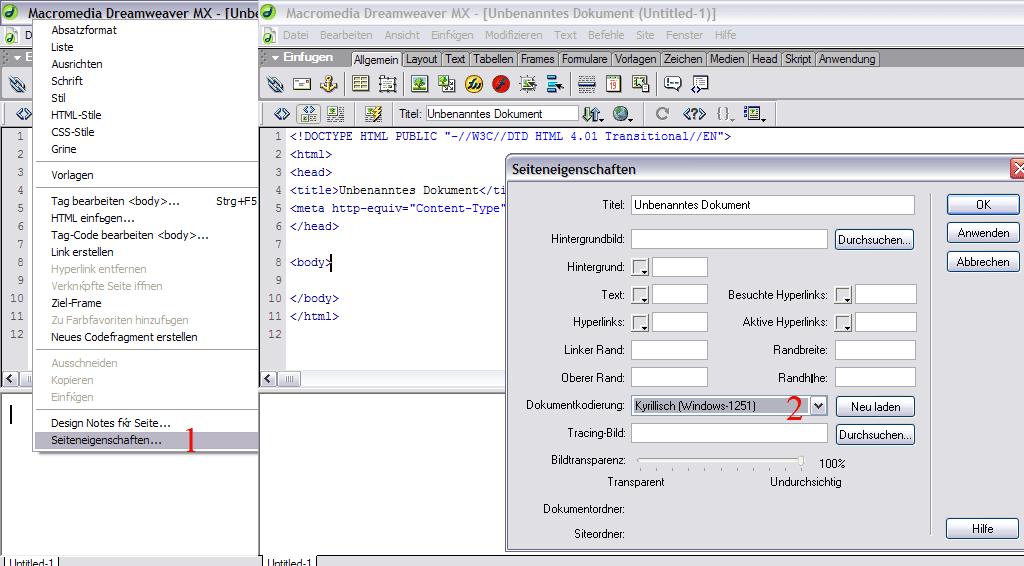Click the dialog Titel input field
1024x566 pixels.
click(773, 205)
